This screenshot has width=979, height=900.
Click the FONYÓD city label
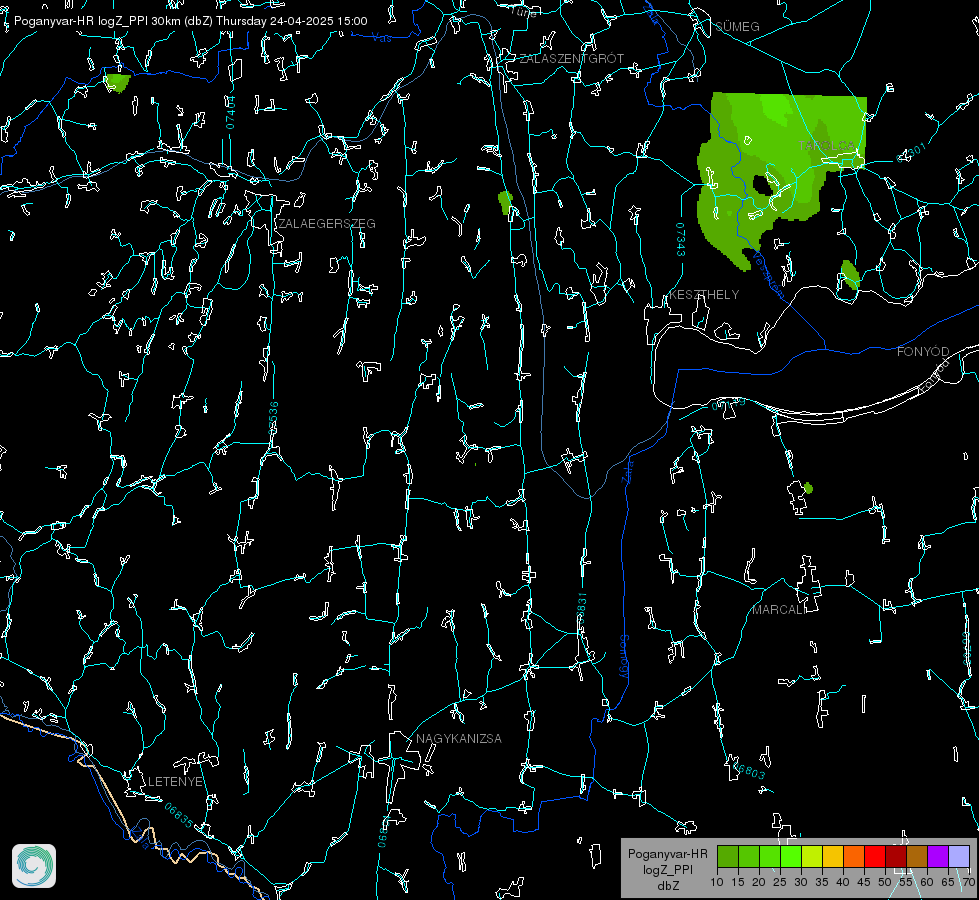coord(923,352)
